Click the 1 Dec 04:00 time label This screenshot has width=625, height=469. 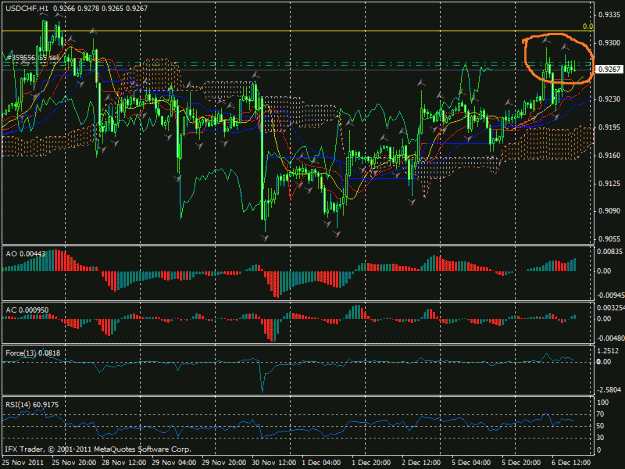[x=321, y=463]
